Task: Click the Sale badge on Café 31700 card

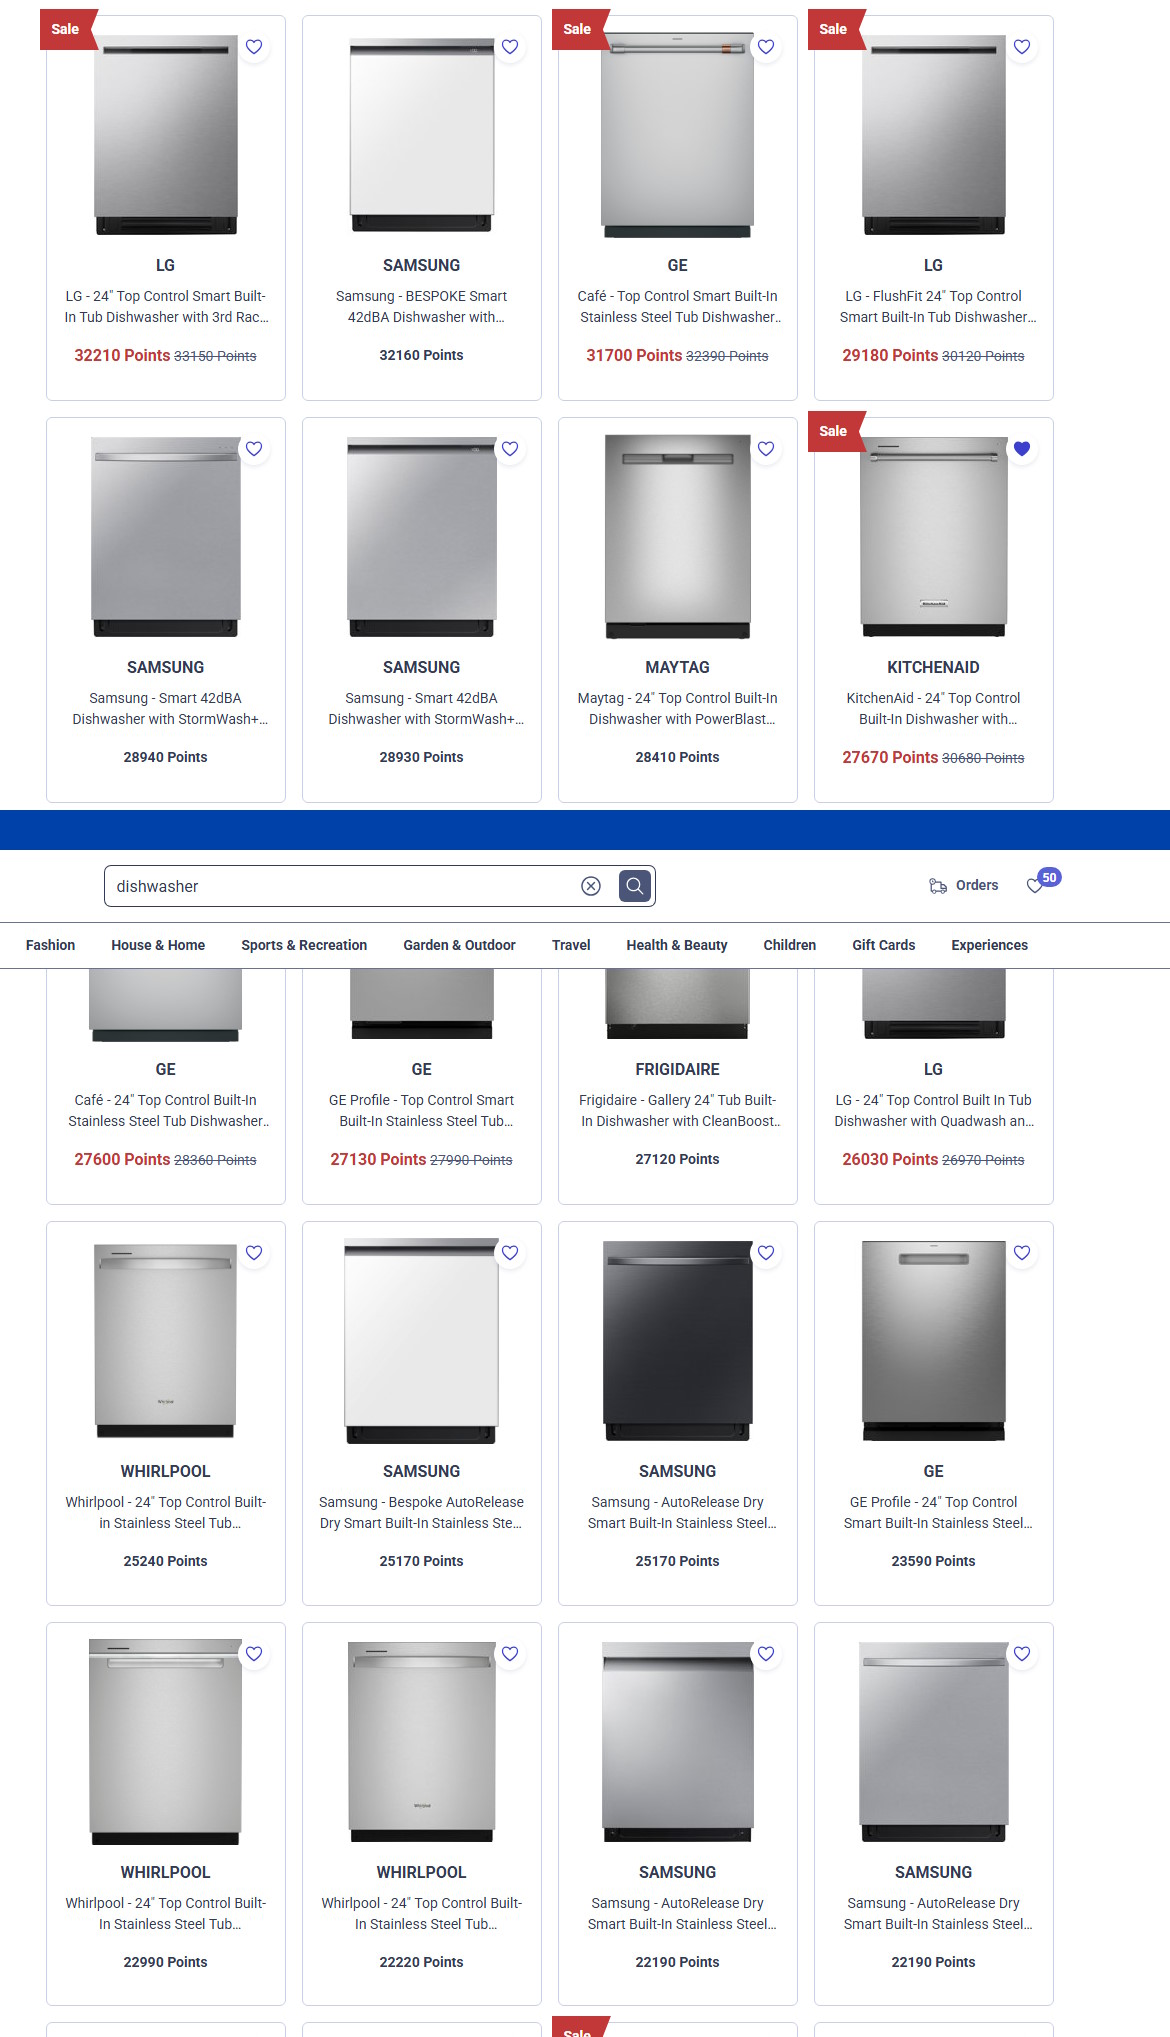Action: point(580,29)
